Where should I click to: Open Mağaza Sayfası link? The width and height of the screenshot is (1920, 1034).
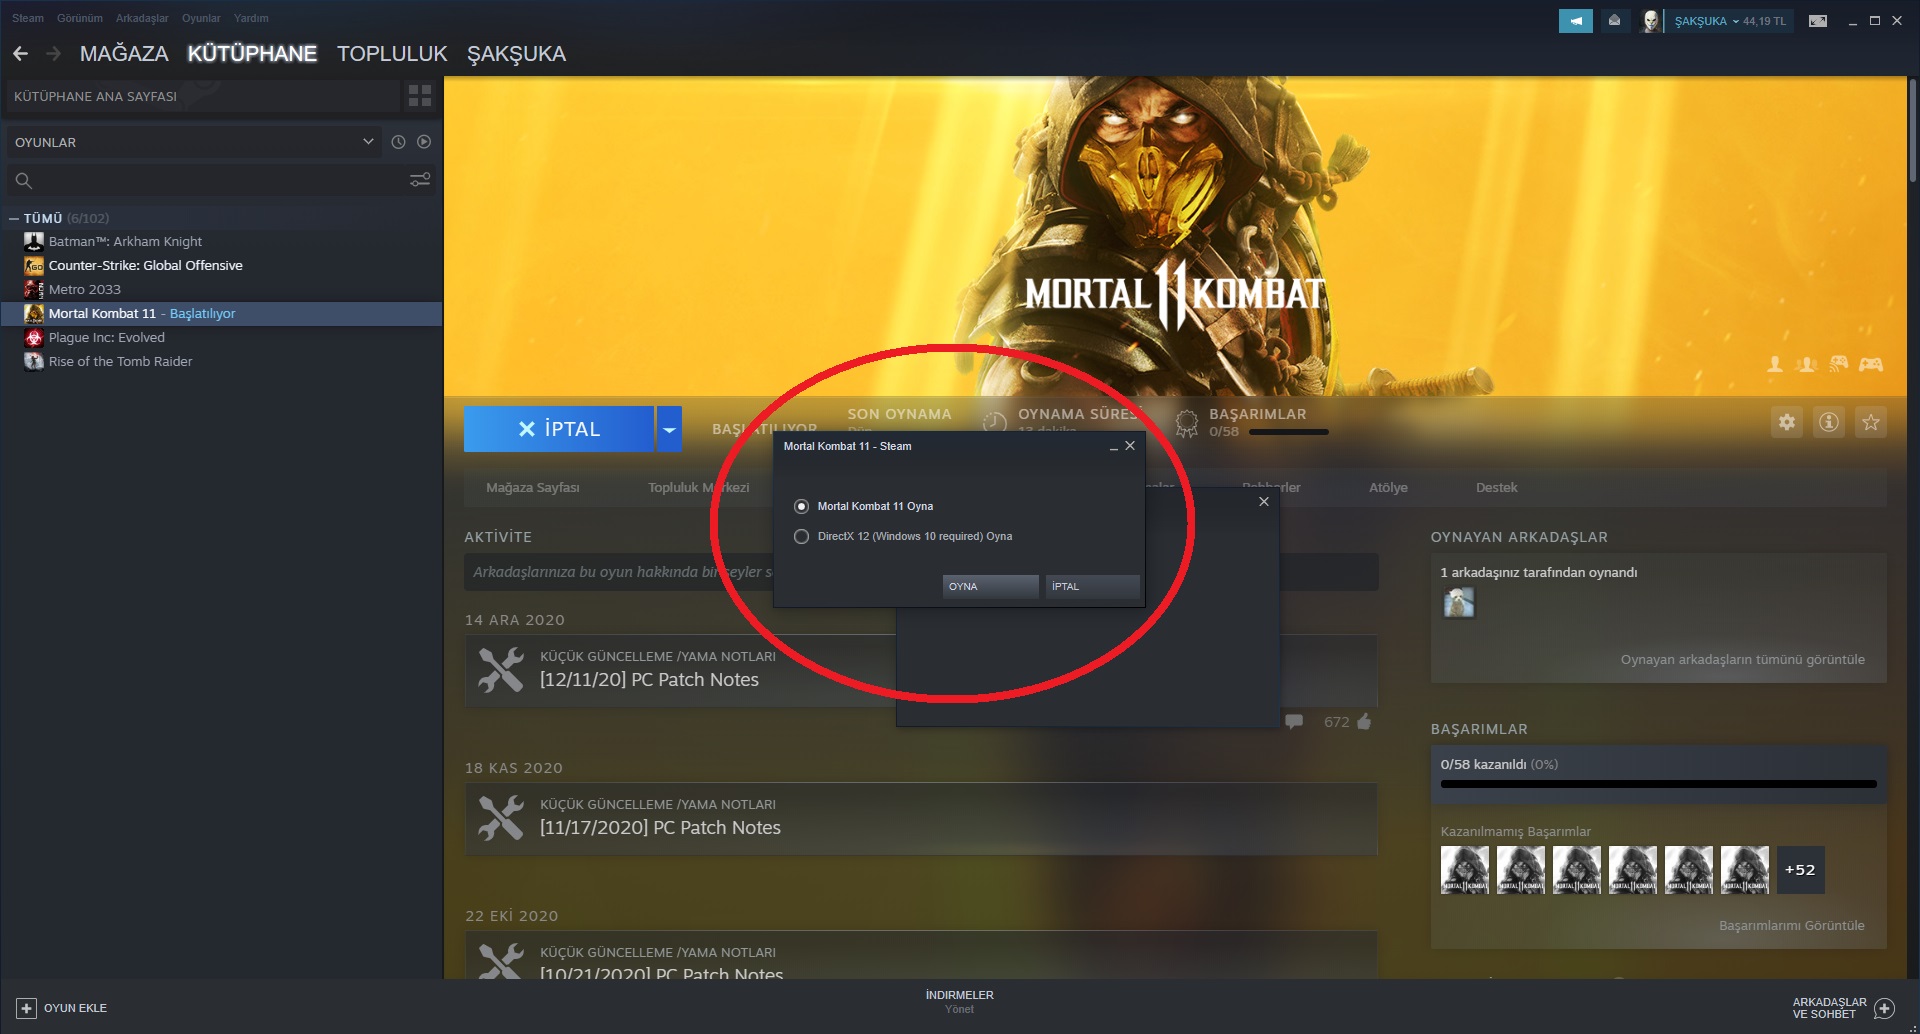[533, 488]
